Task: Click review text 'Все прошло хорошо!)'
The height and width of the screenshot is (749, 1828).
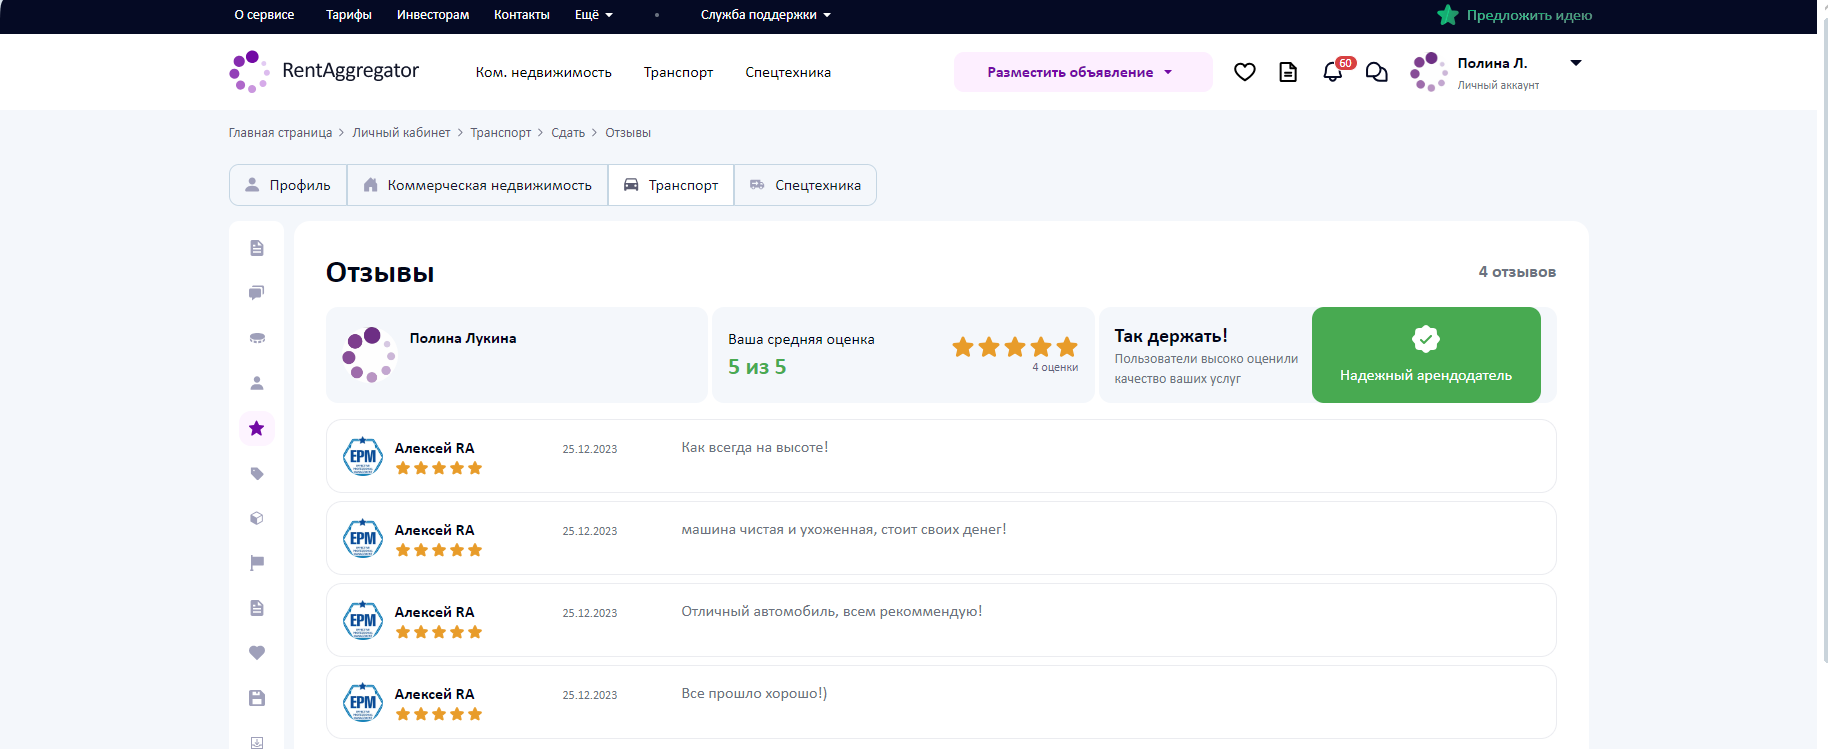Action: point(754,693)
